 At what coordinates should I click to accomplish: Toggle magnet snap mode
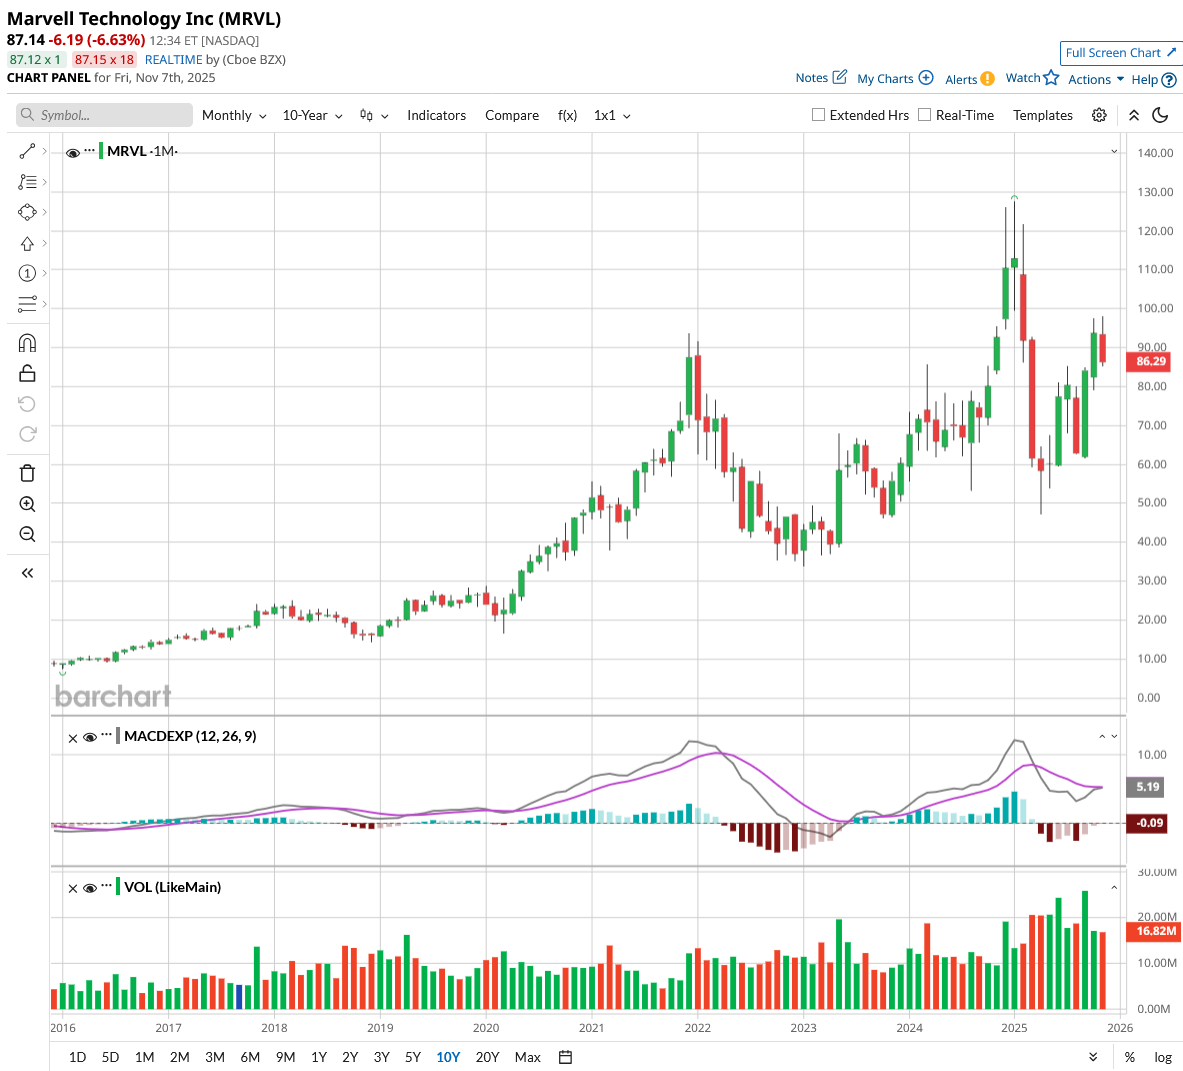click(x=27, y=343)
